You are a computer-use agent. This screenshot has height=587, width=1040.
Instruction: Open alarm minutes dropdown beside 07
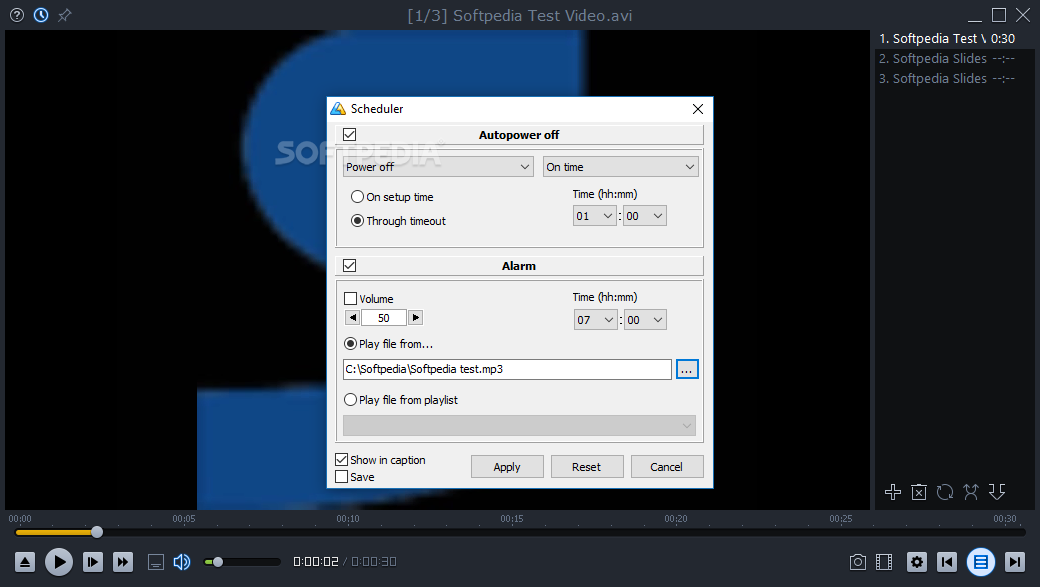645,320
